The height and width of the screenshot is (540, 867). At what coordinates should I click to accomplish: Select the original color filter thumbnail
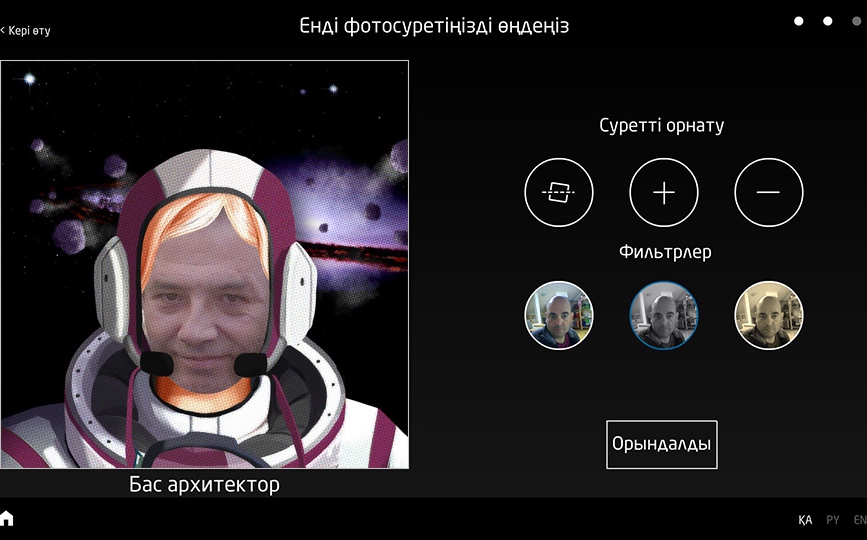pyautogui.click(x=558, y=315)
